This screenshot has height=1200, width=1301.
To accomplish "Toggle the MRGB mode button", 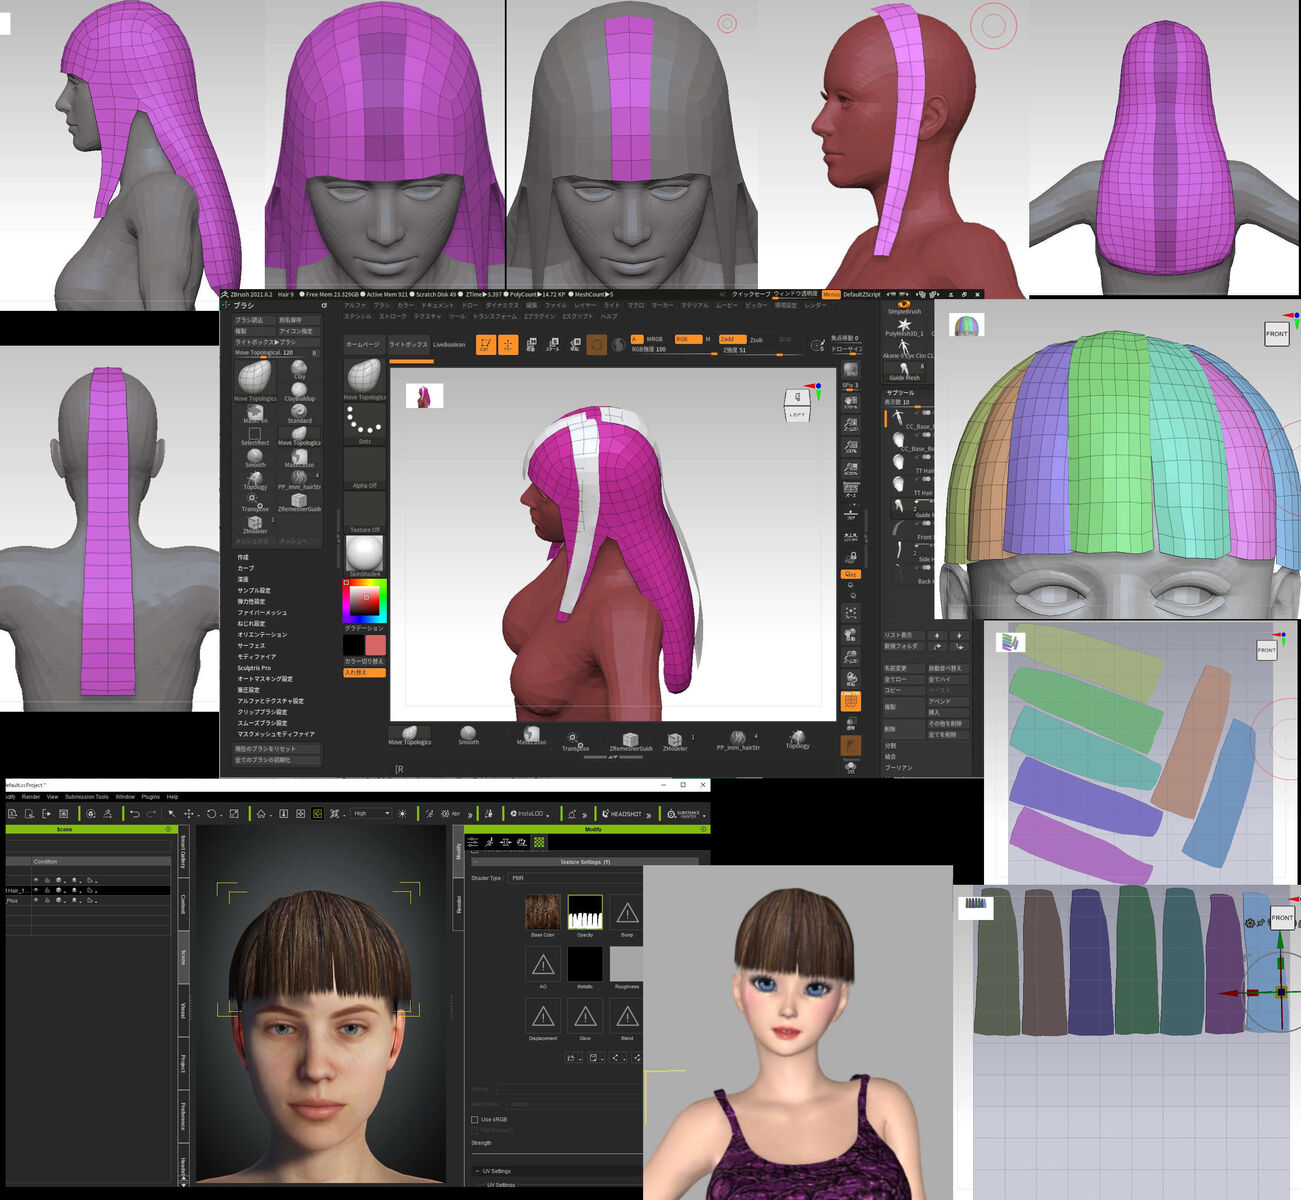I will point(654,339).
